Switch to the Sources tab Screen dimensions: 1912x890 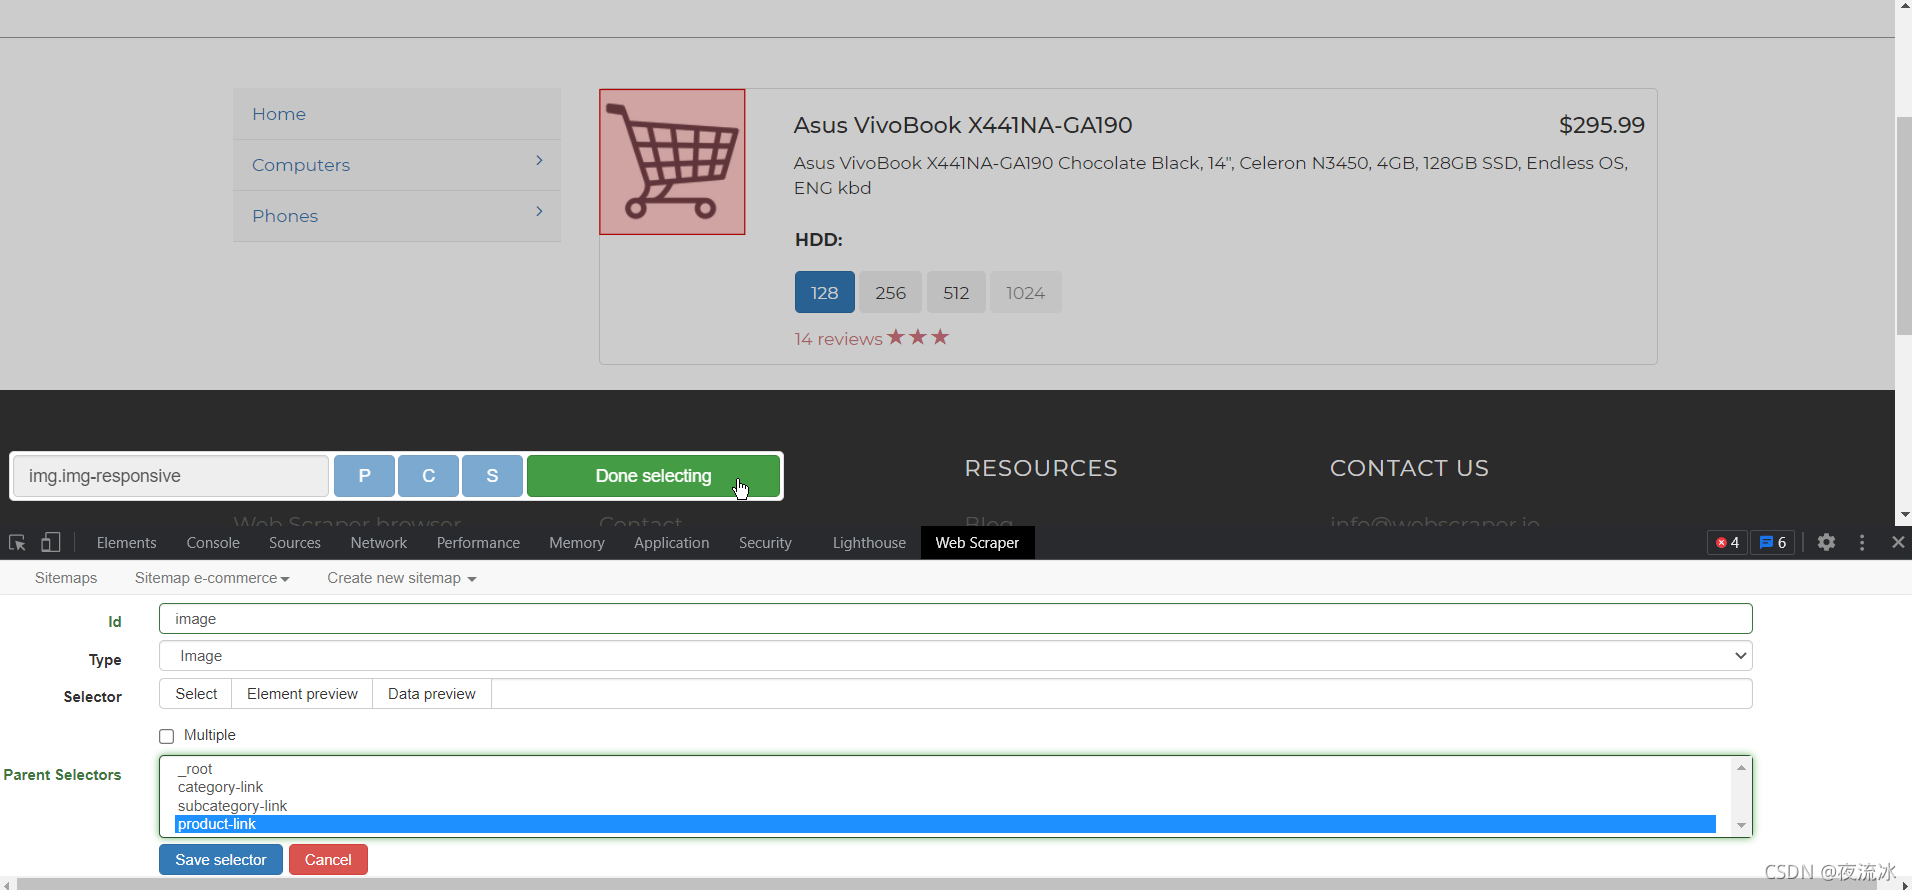click(295, 543)
